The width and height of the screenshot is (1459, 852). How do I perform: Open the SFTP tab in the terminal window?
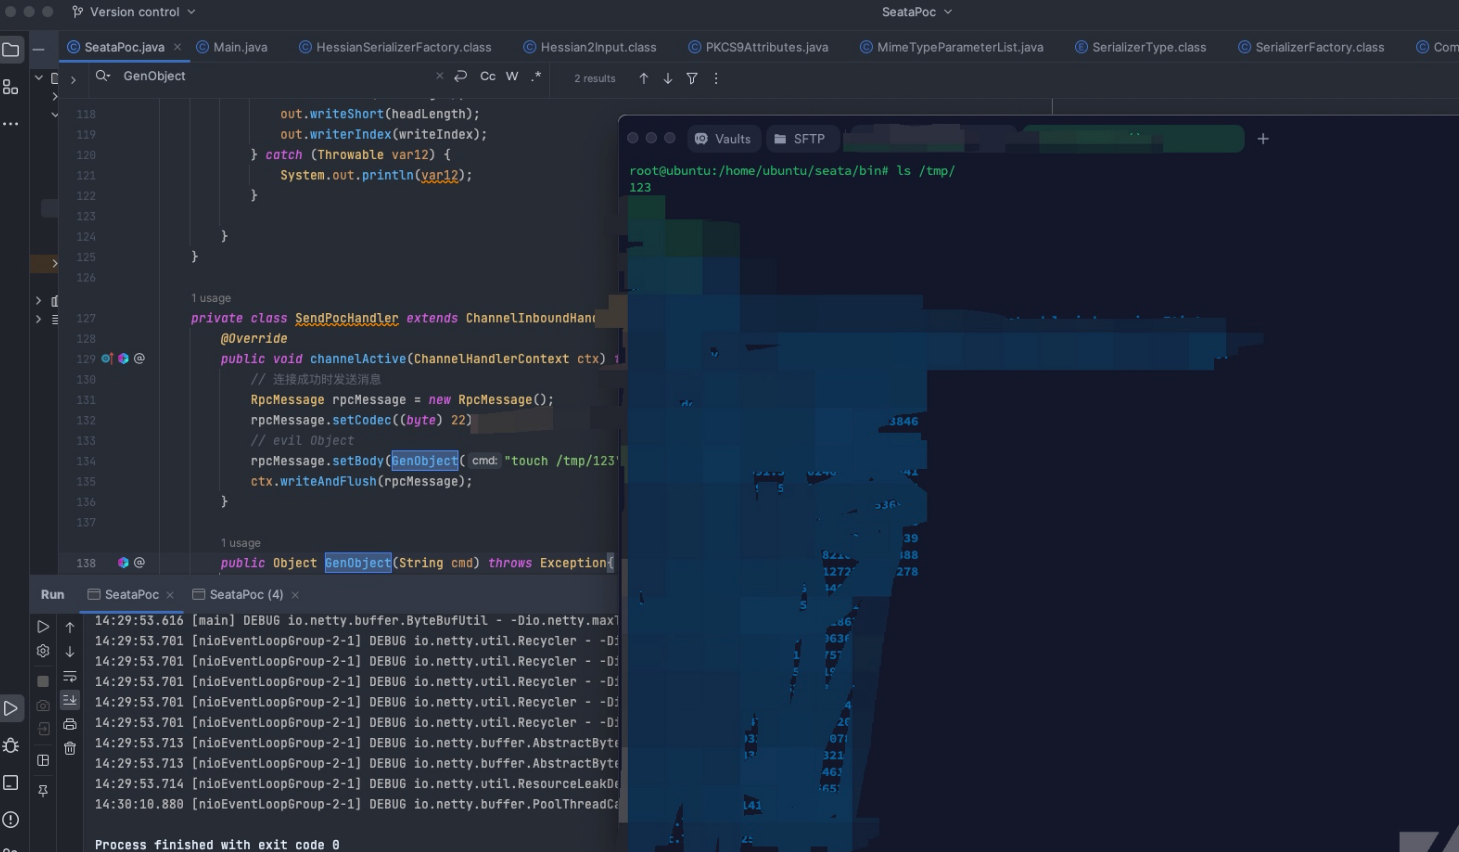800,139
